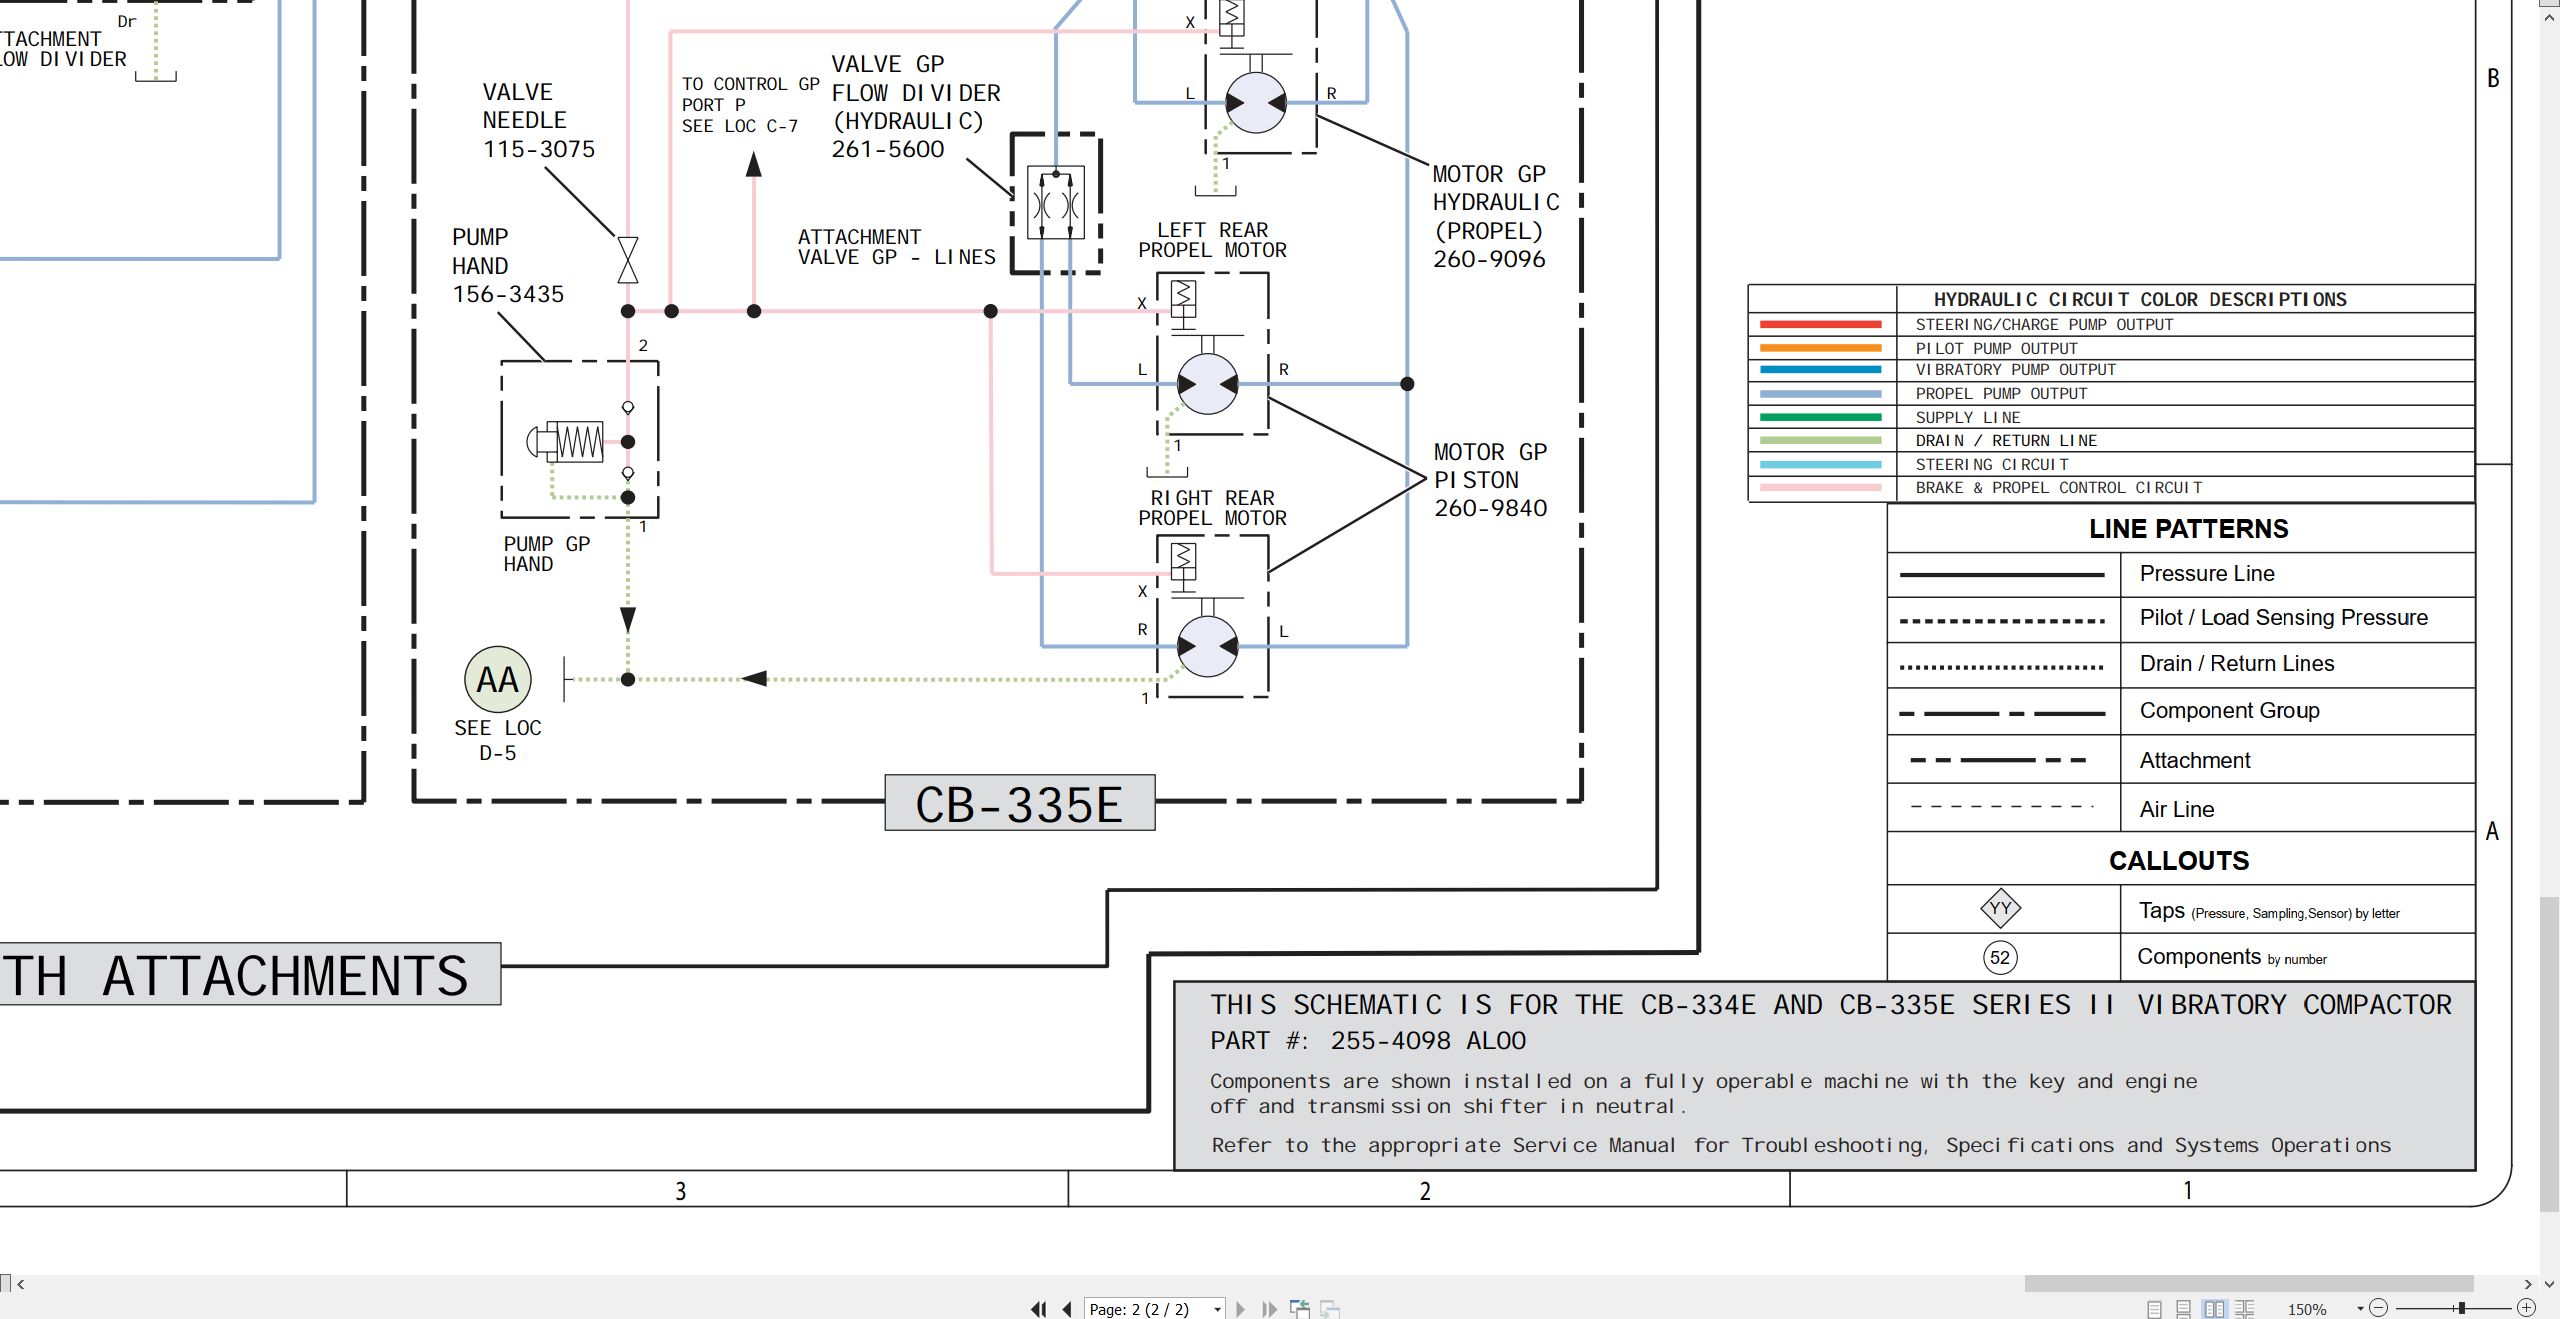The width and height of the screenshot is (2560, 1319).
Task: Click the DRAIN / RETURN LINE legend text
Action: pos(2006,441)
